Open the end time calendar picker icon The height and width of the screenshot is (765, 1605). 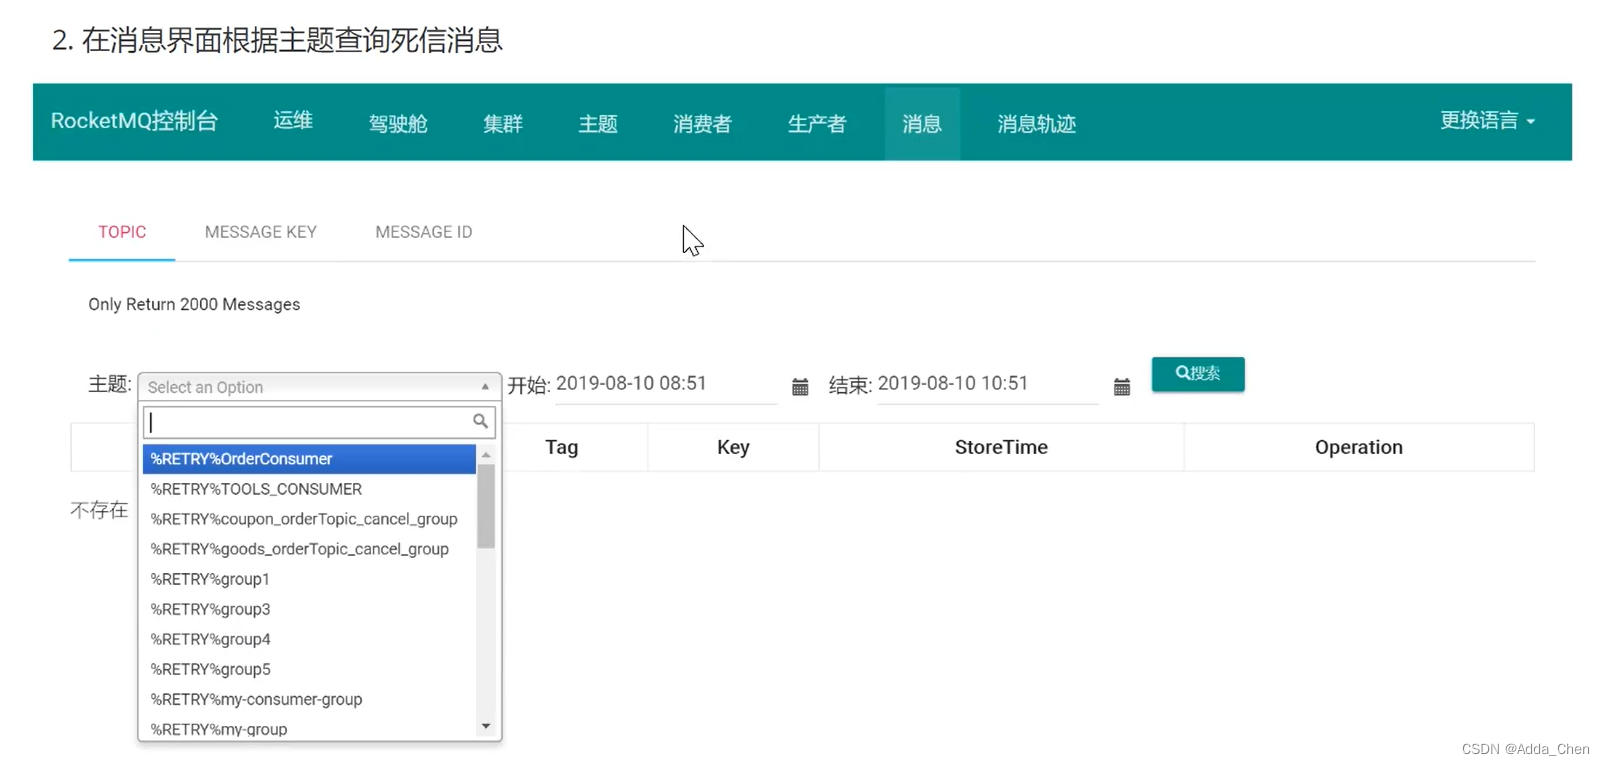(x=1122, y=387)
